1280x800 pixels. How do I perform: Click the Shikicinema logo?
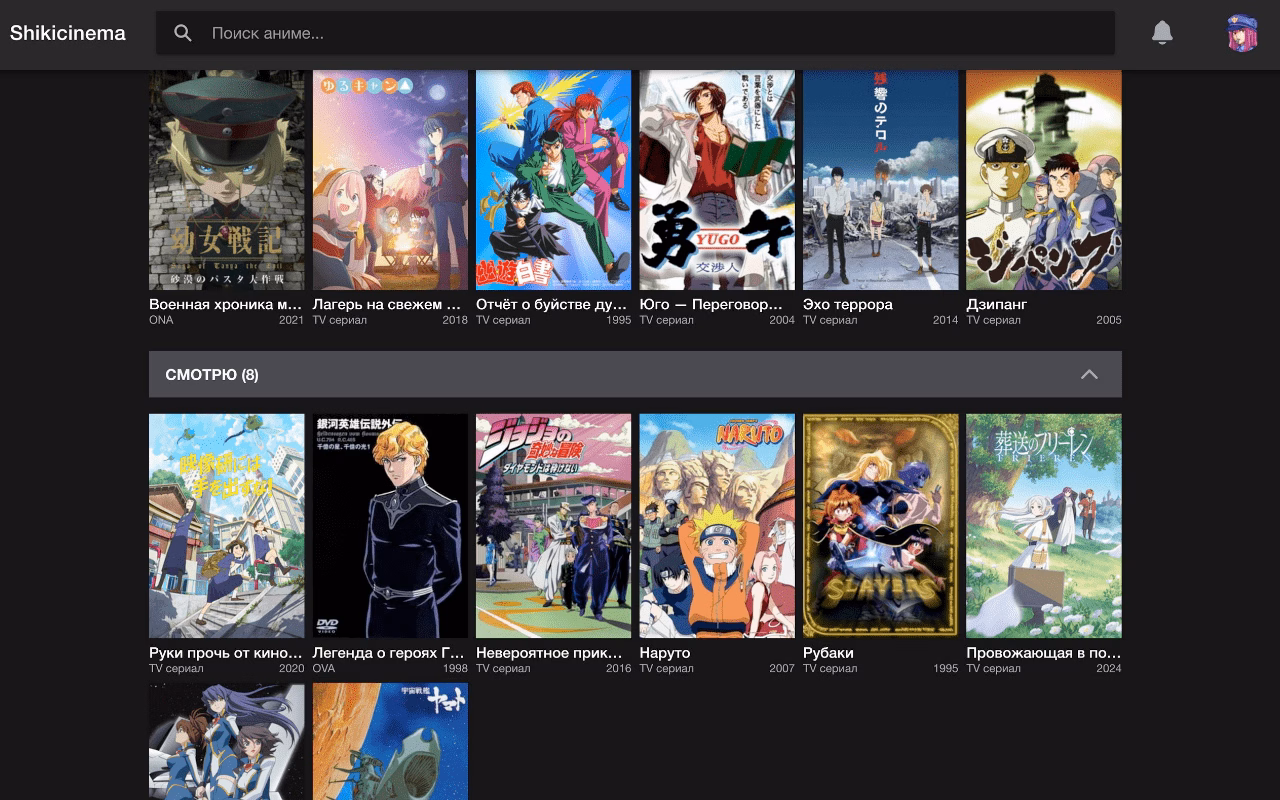coord(67,32)
